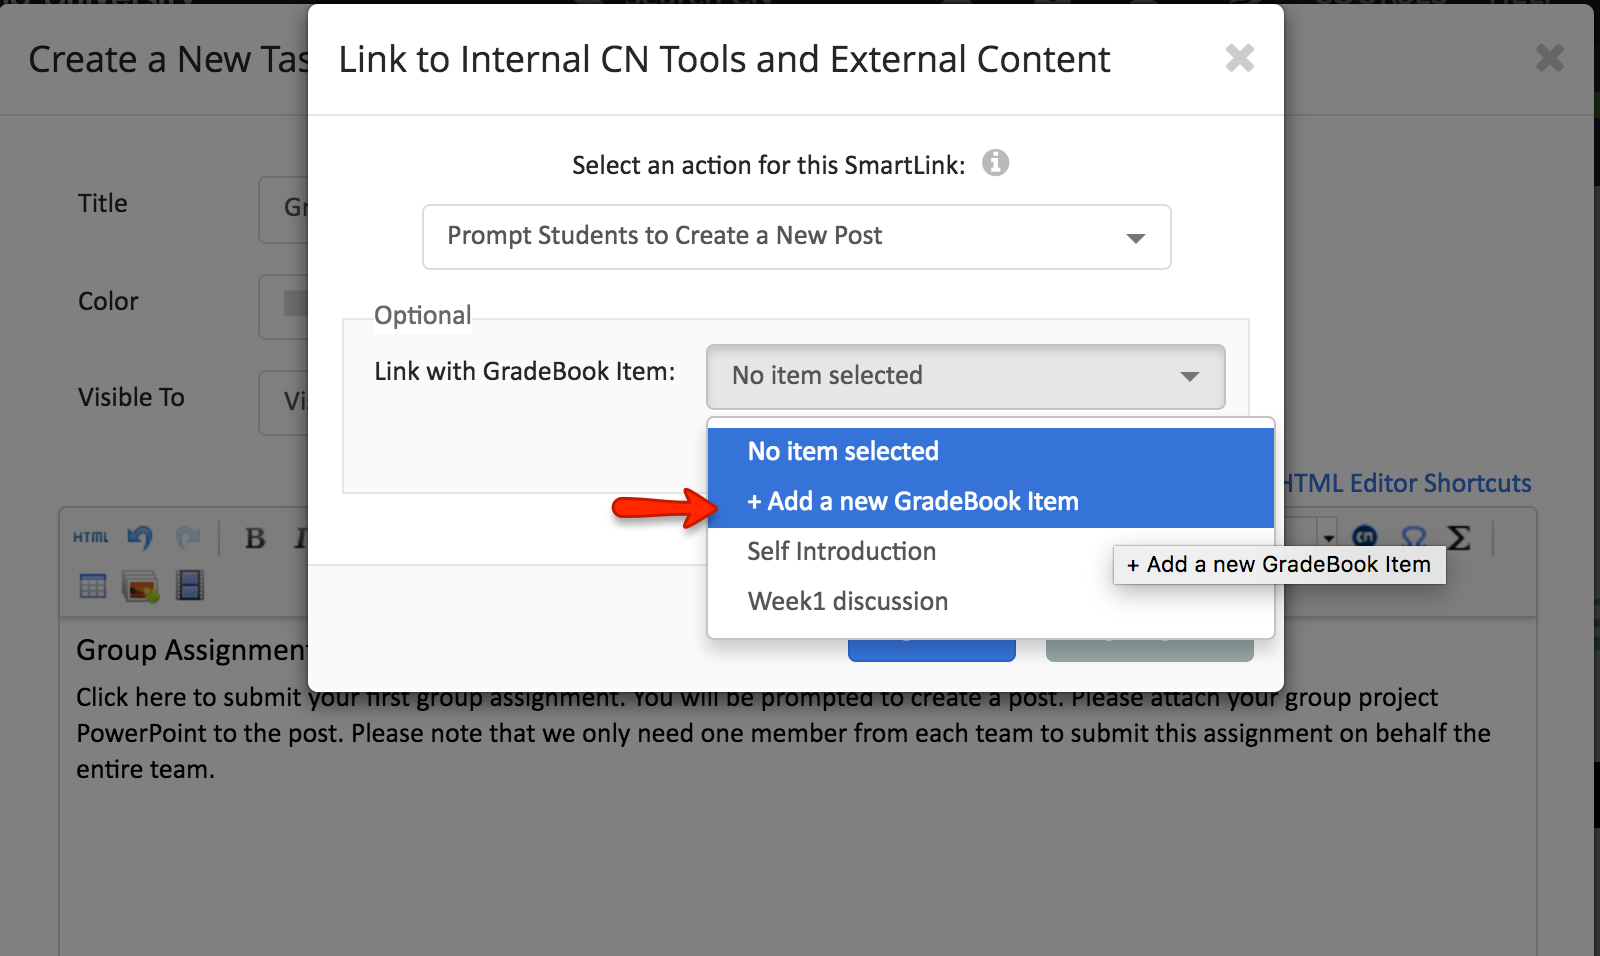Click the undo arrow in editor toolbar
The width and height of the screenshot is (1600, 956).
(x=140, y=538)
